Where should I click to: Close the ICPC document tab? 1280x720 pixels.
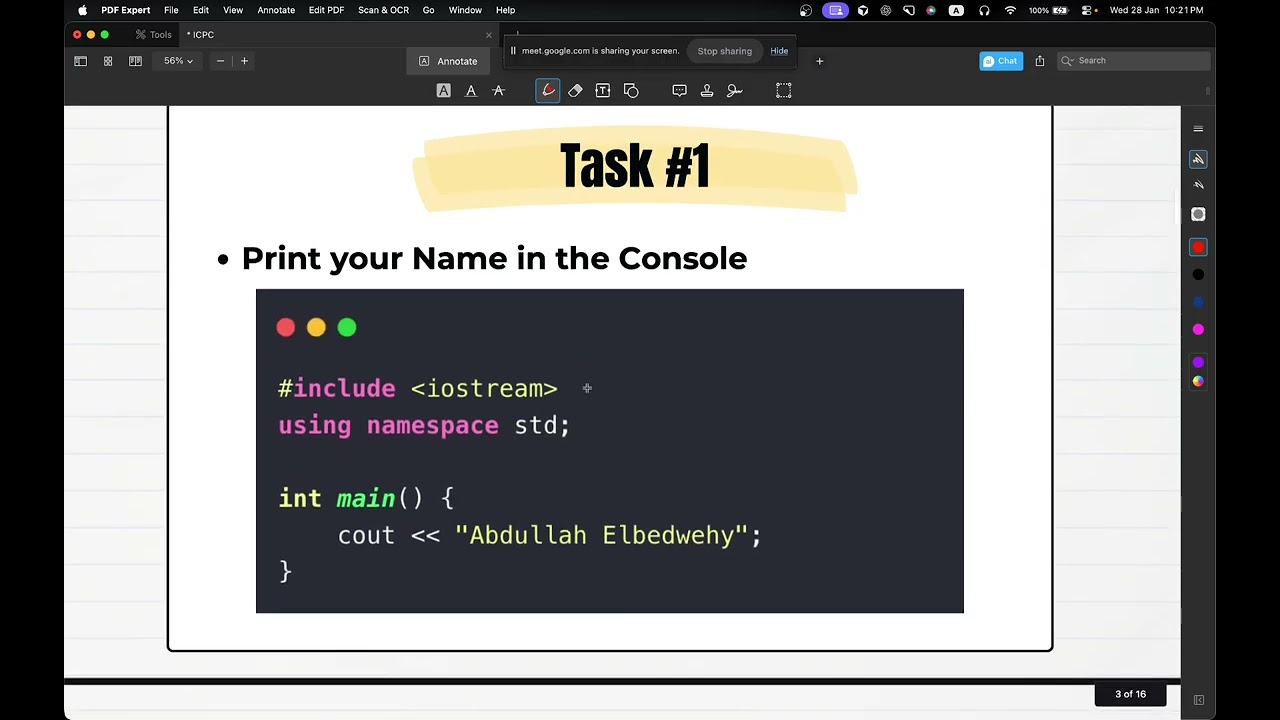point(489,35)
